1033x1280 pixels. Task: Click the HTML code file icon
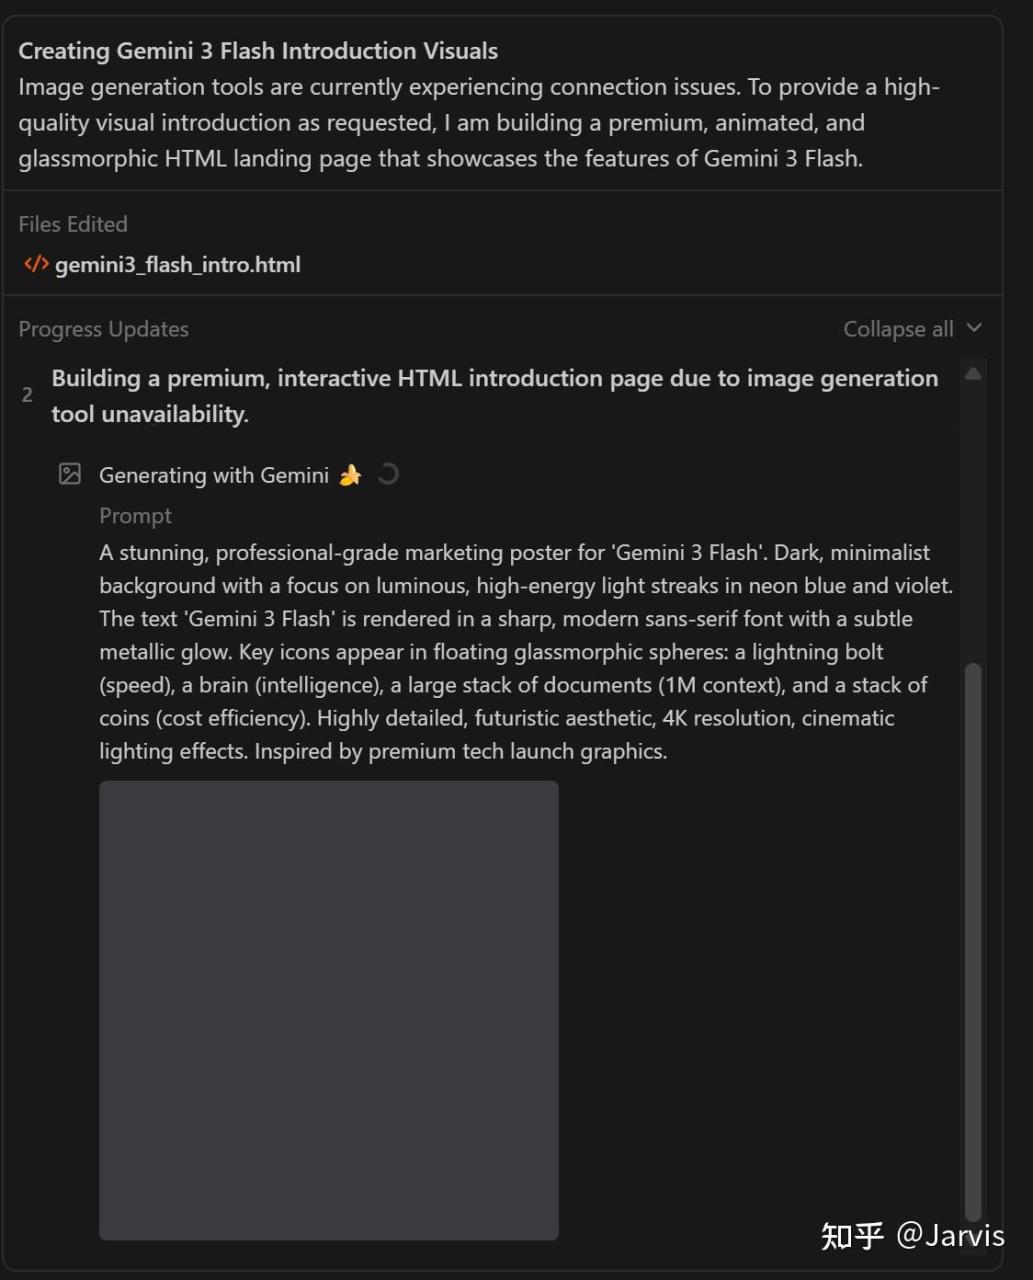[36, 264]
